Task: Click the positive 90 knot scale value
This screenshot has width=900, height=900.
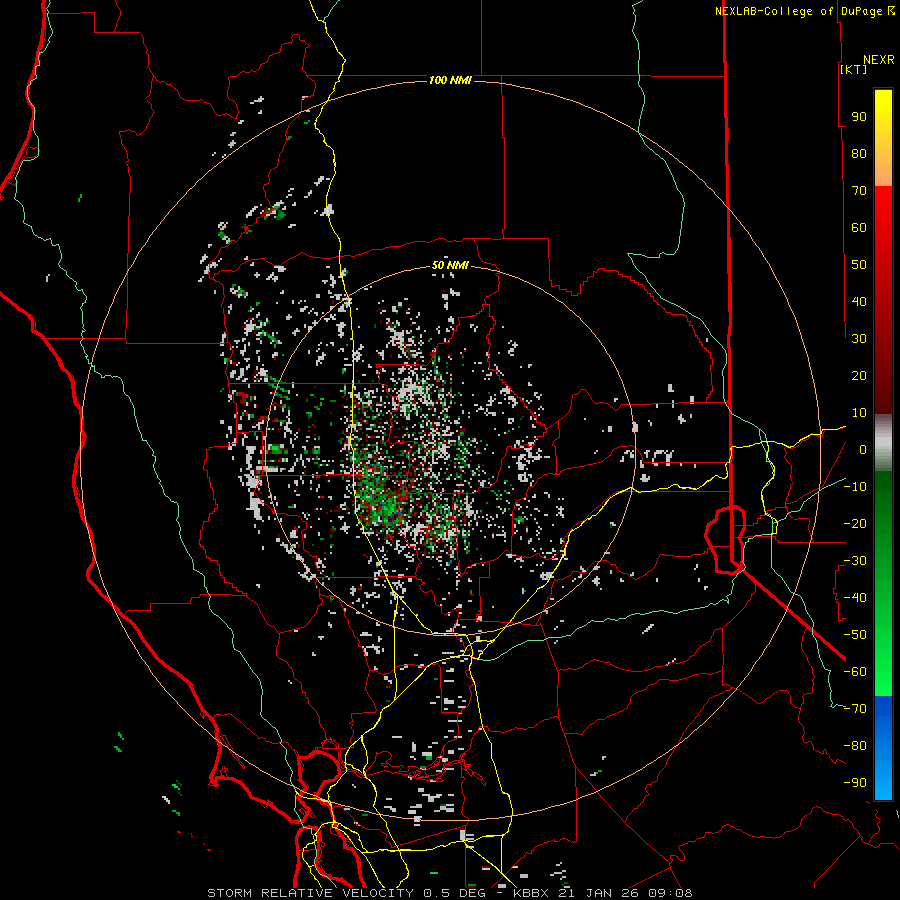Action: tap(859, 117)
